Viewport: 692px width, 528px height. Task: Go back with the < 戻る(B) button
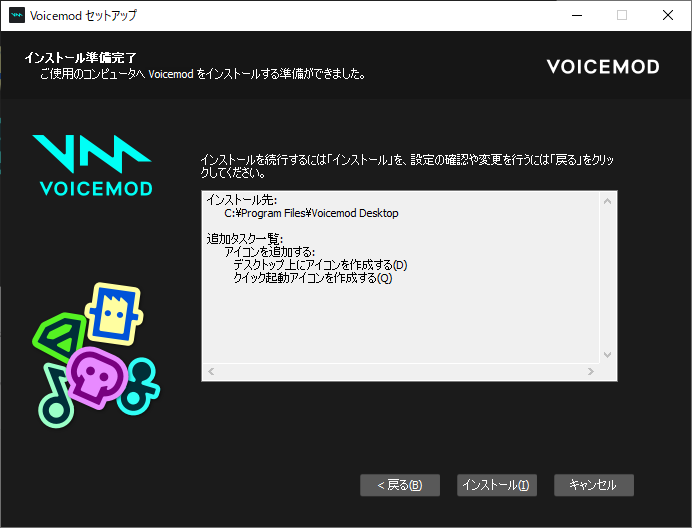(400, 485)
